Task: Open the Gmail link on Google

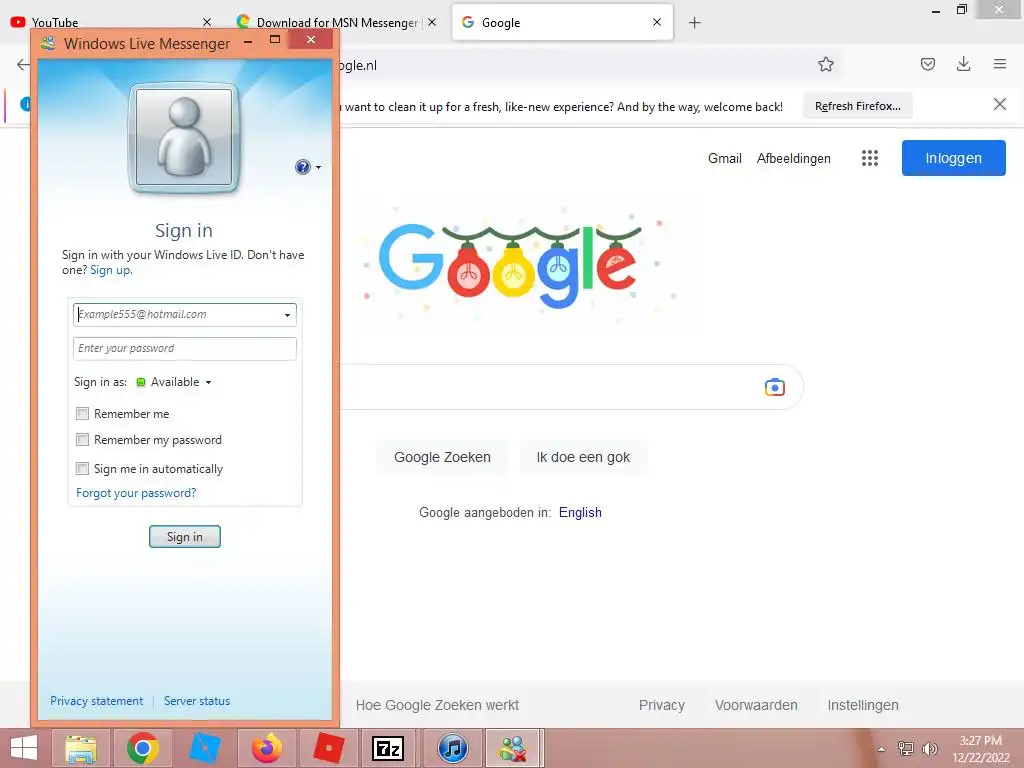Action: pos(725,158)
